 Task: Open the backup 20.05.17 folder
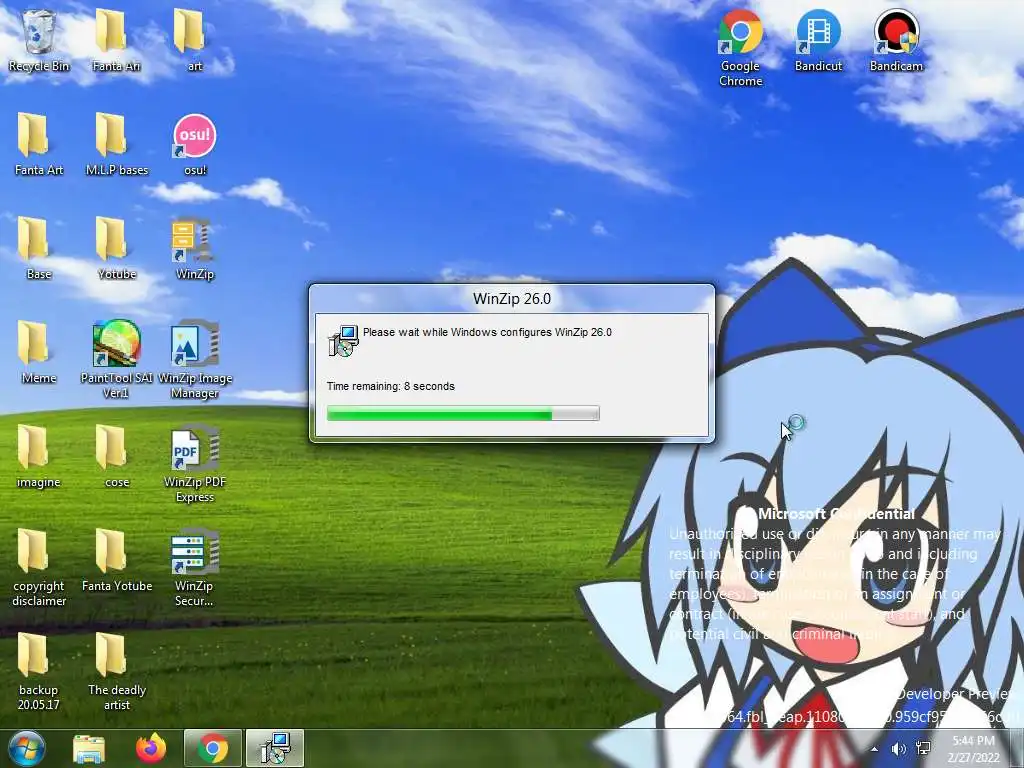(x=39, y=671)
